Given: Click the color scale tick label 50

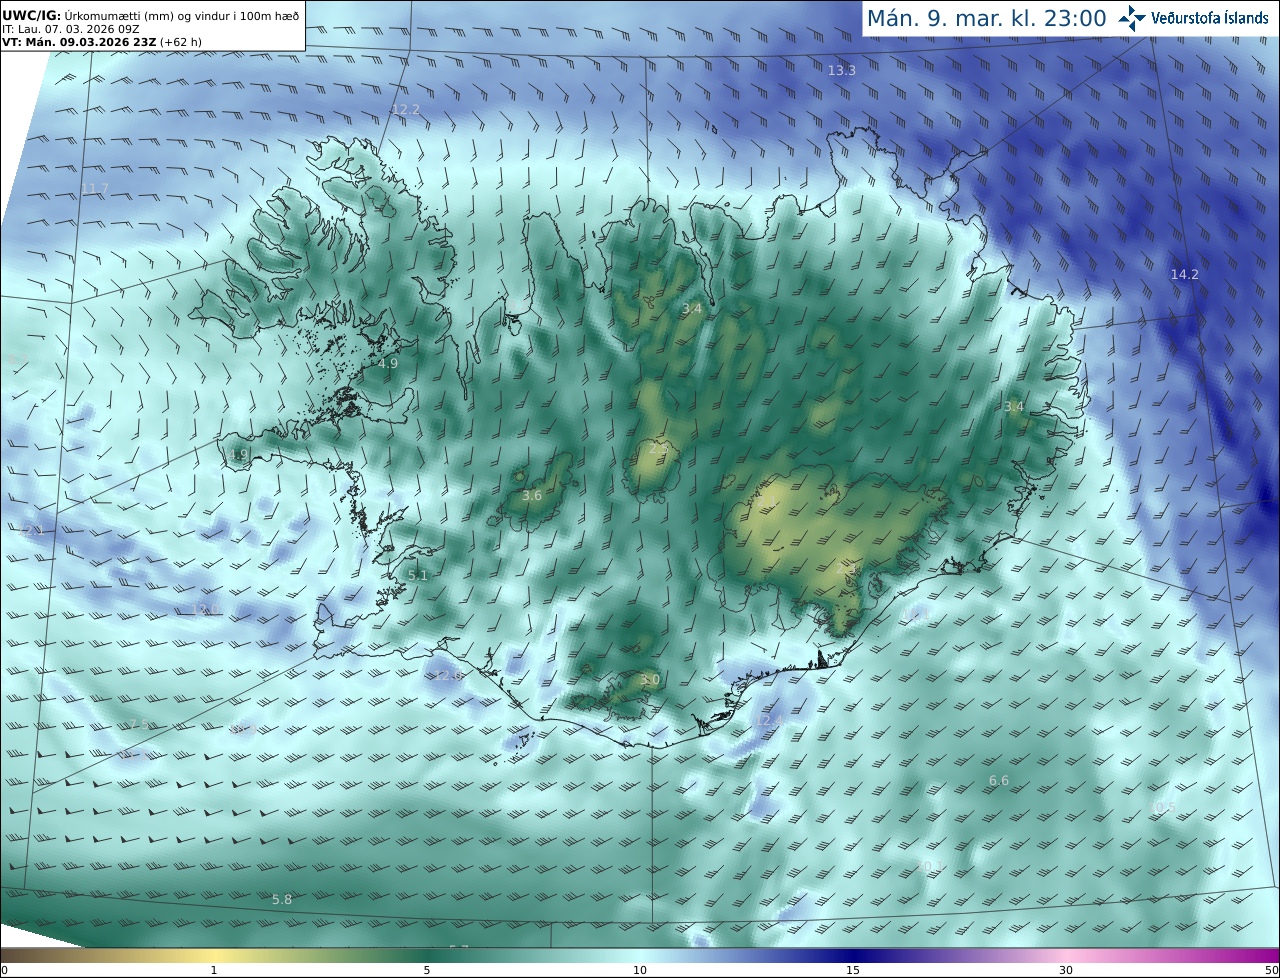Looking at the screenshot, I should [x=1271, y=970].
